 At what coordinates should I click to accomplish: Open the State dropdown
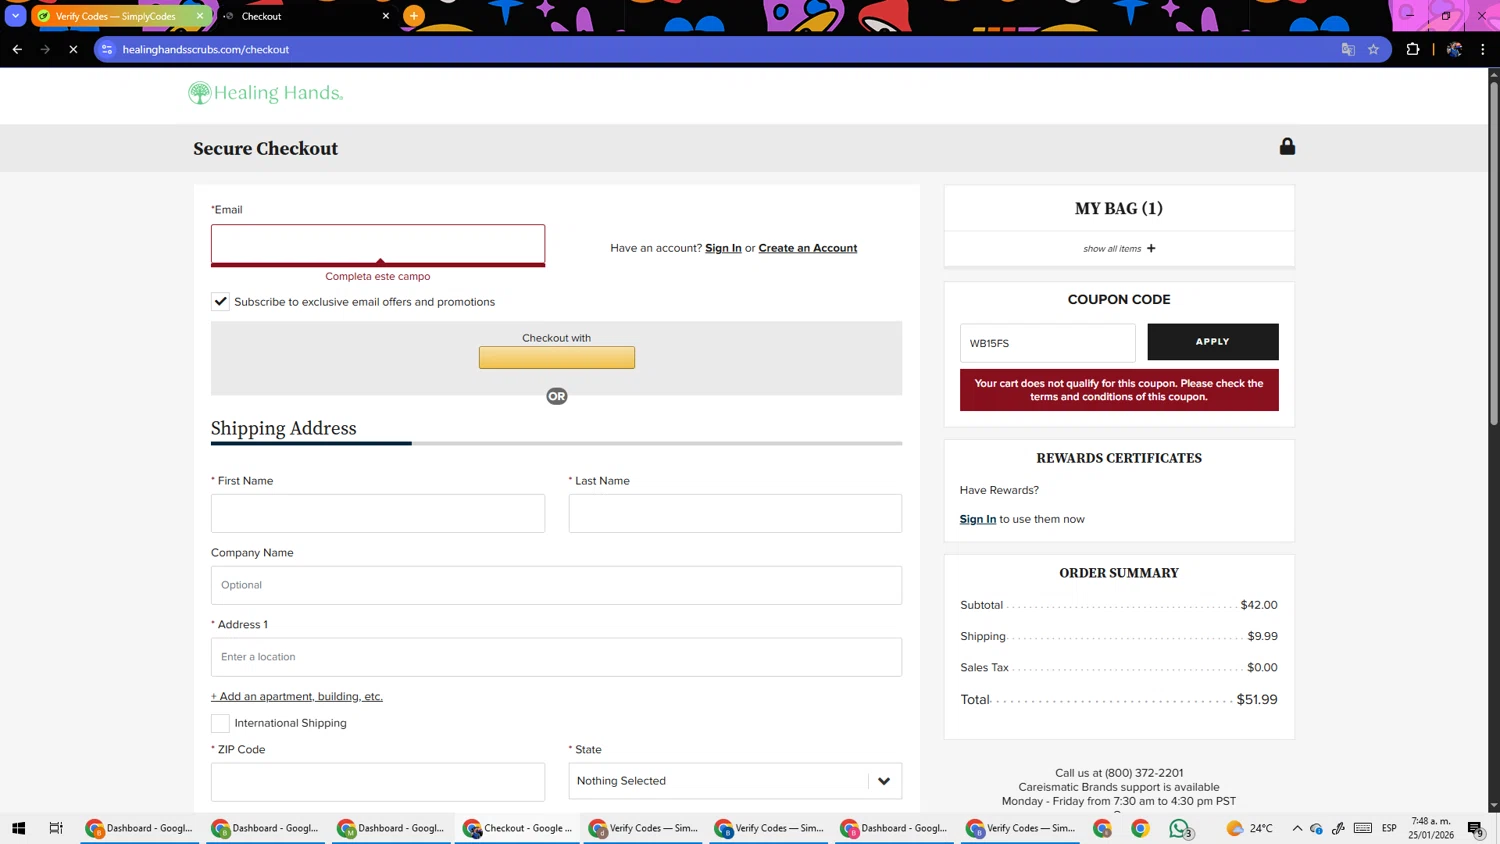pos(735,781)
